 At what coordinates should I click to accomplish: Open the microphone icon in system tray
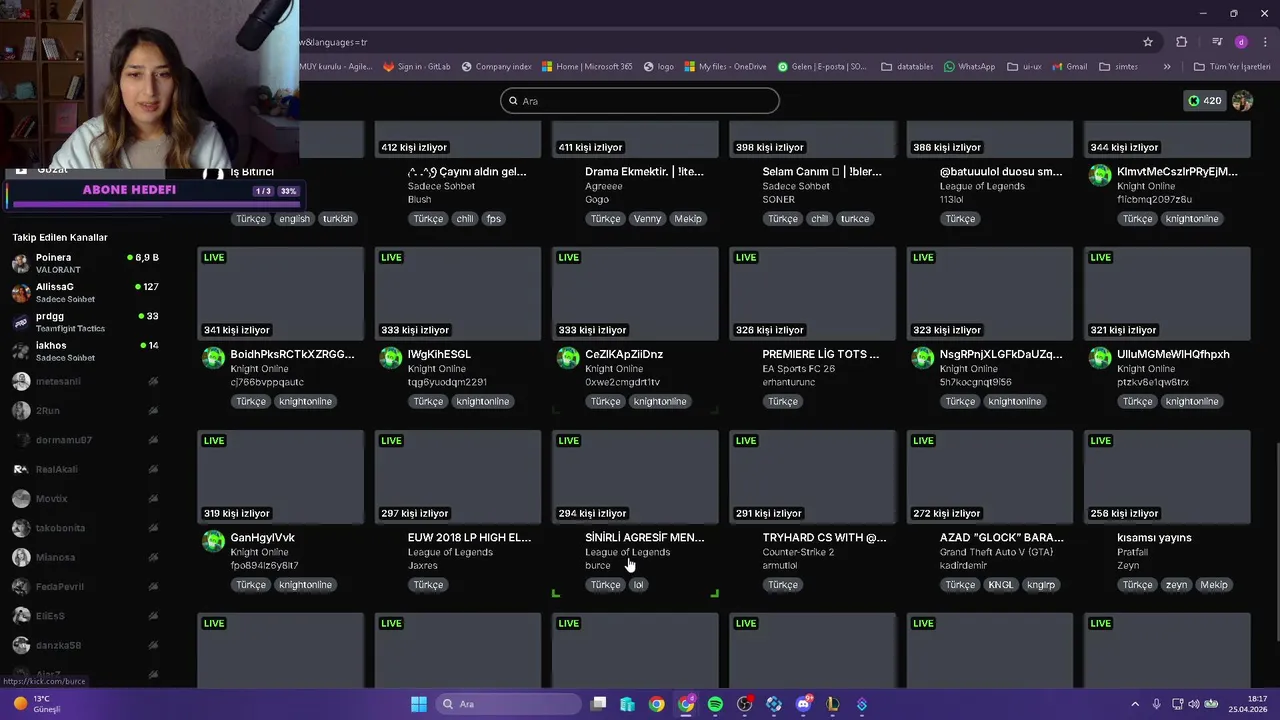pyautogui.click(x=1156, y=704)
